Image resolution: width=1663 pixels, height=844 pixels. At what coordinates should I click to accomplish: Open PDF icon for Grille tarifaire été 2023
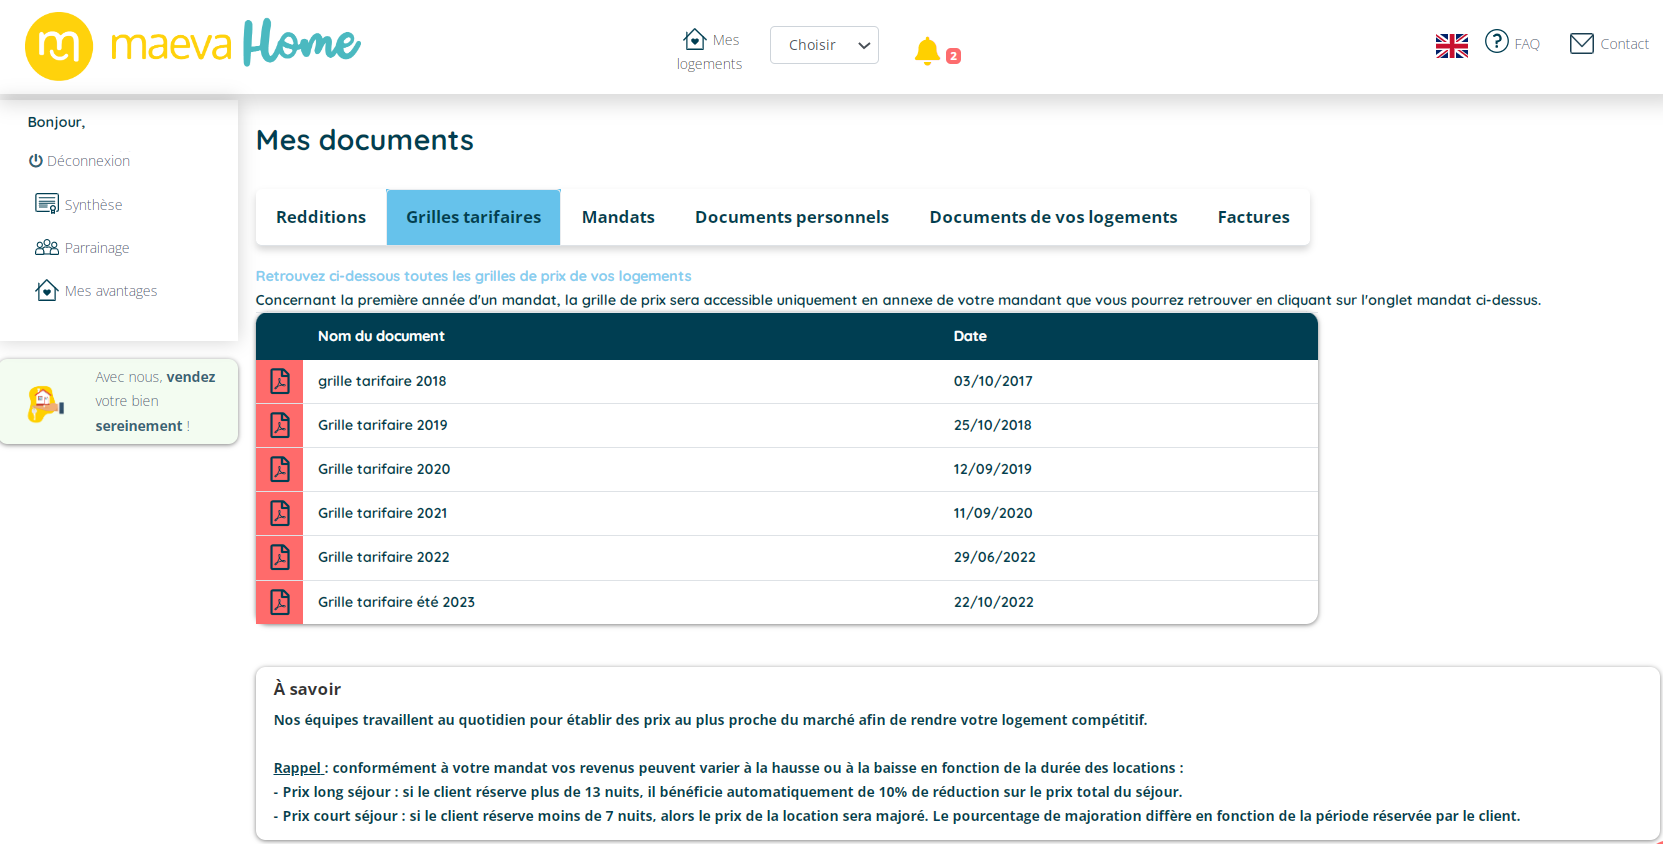[x=280, y=602]
